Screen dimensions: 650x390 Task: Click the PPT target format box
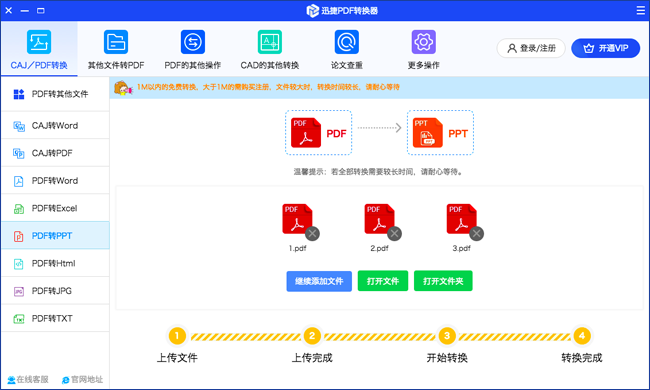tap(440, 133)
